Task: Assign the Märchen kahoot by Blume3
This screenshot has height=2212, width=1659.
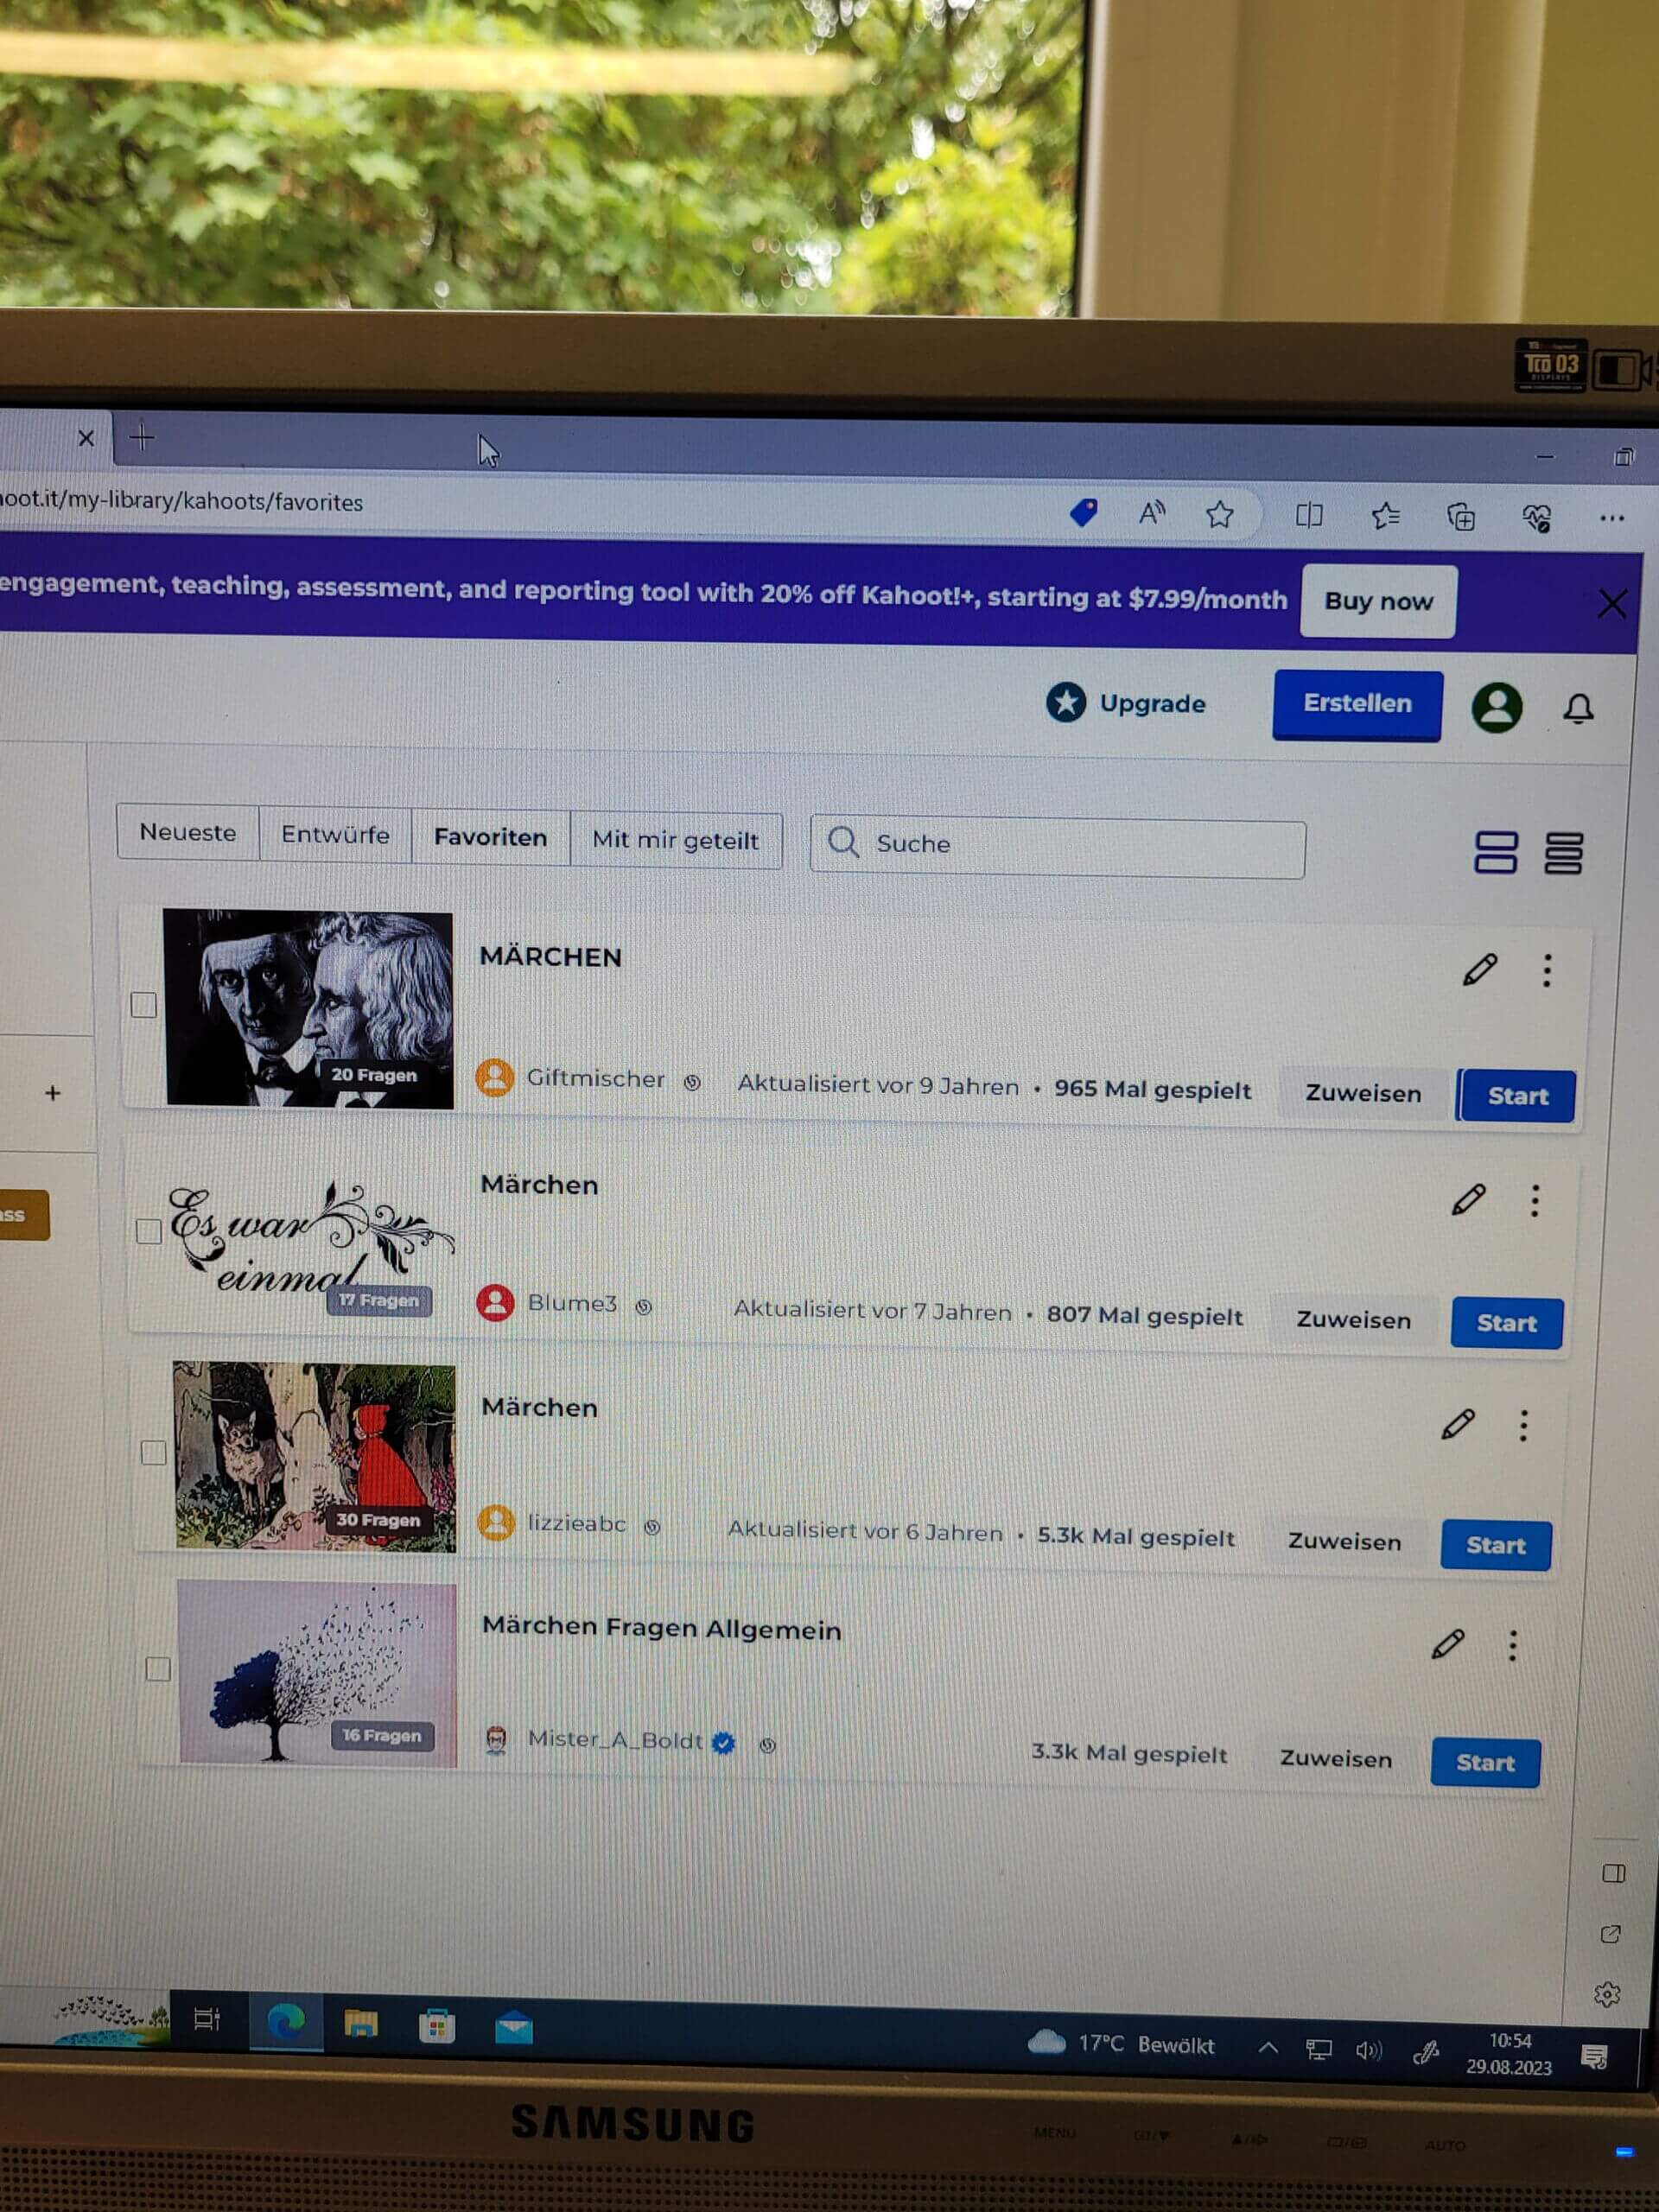Action: point(1353,1320)
